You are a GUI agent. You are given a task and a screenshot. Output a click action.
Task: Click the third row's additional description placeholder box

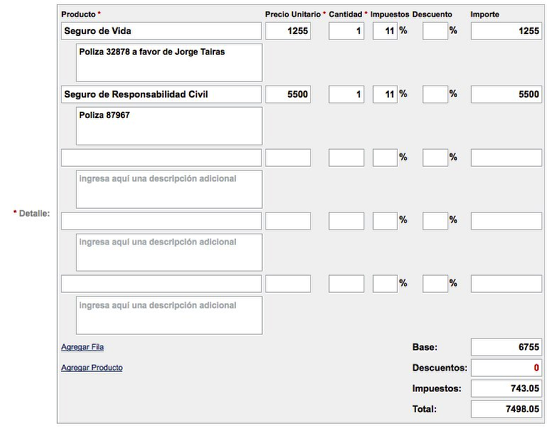coord(169,189)
